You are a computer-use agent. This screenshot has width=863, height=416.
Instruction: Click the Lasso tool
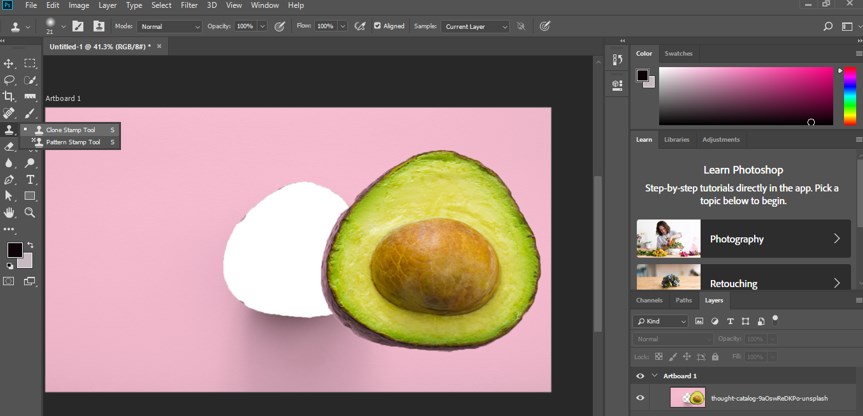[x=9, y=79]
